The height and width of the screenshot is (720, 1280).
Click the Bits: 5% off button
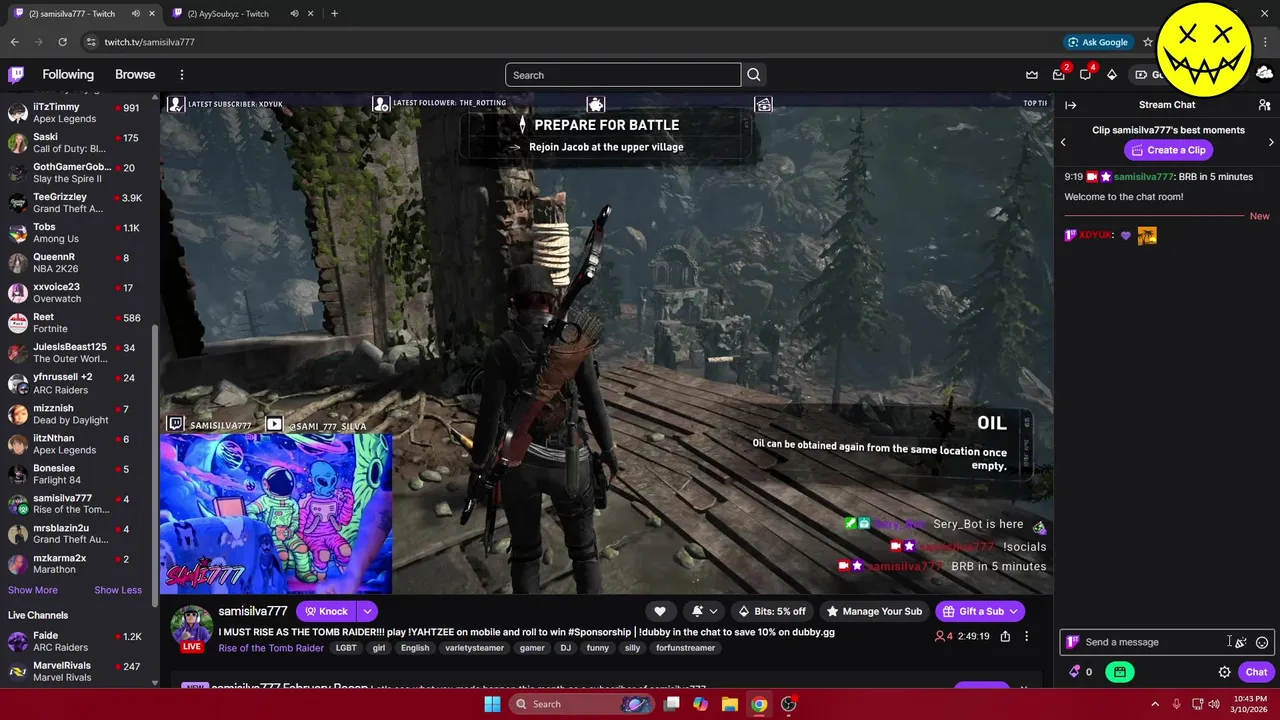(x=772, y=611)
